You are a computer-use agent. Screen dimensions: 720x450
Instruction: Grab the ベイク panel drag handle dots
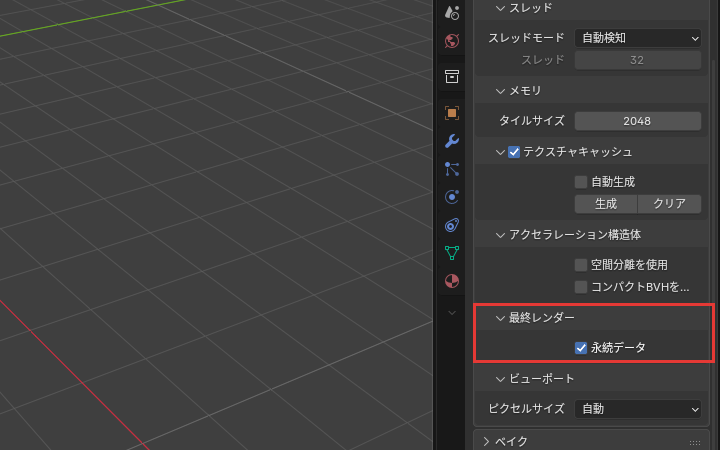click(695, 443)
